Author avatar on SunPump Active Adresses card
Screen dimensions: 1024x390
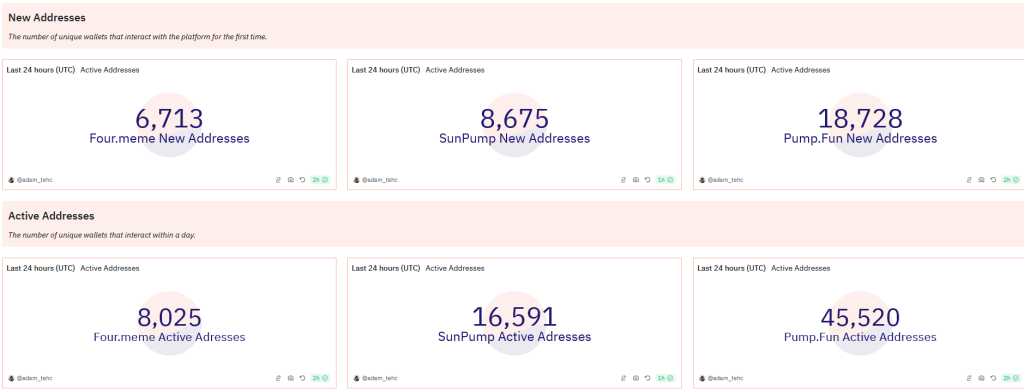(x=357, y=378)
